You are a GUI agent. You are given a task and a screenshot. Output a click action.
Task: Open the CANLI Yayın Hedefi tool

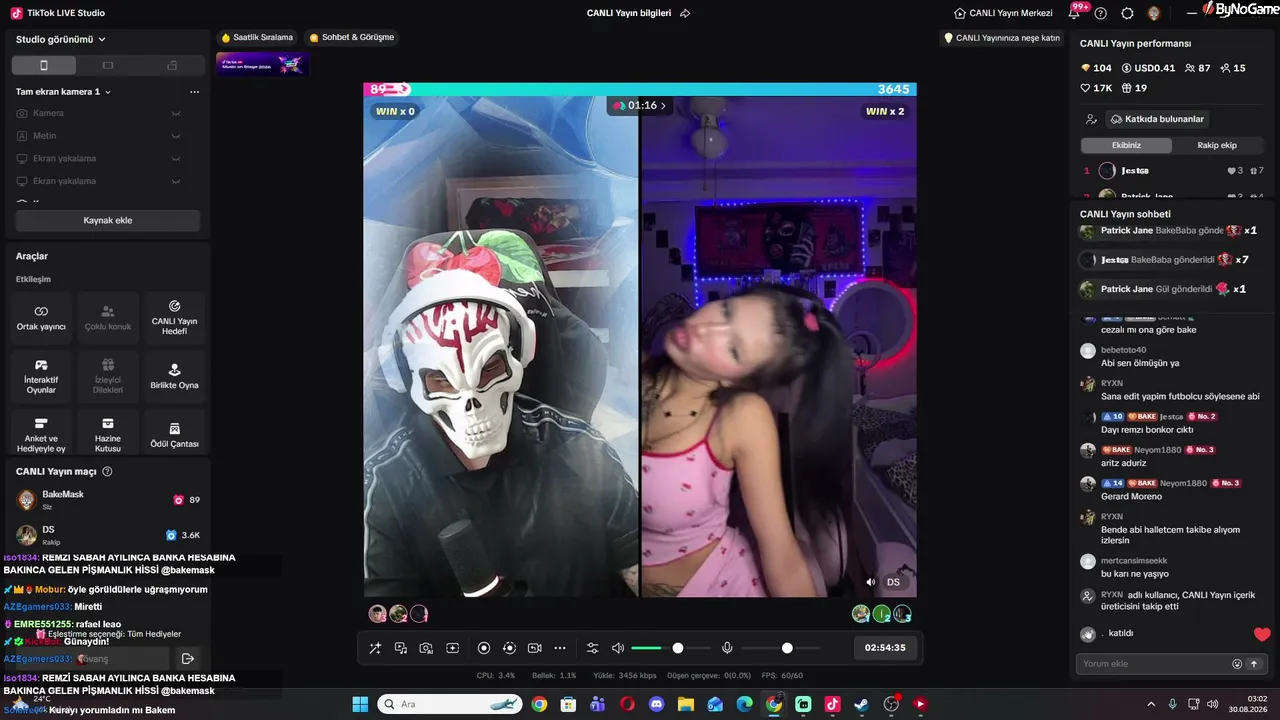tap(174, 318)
